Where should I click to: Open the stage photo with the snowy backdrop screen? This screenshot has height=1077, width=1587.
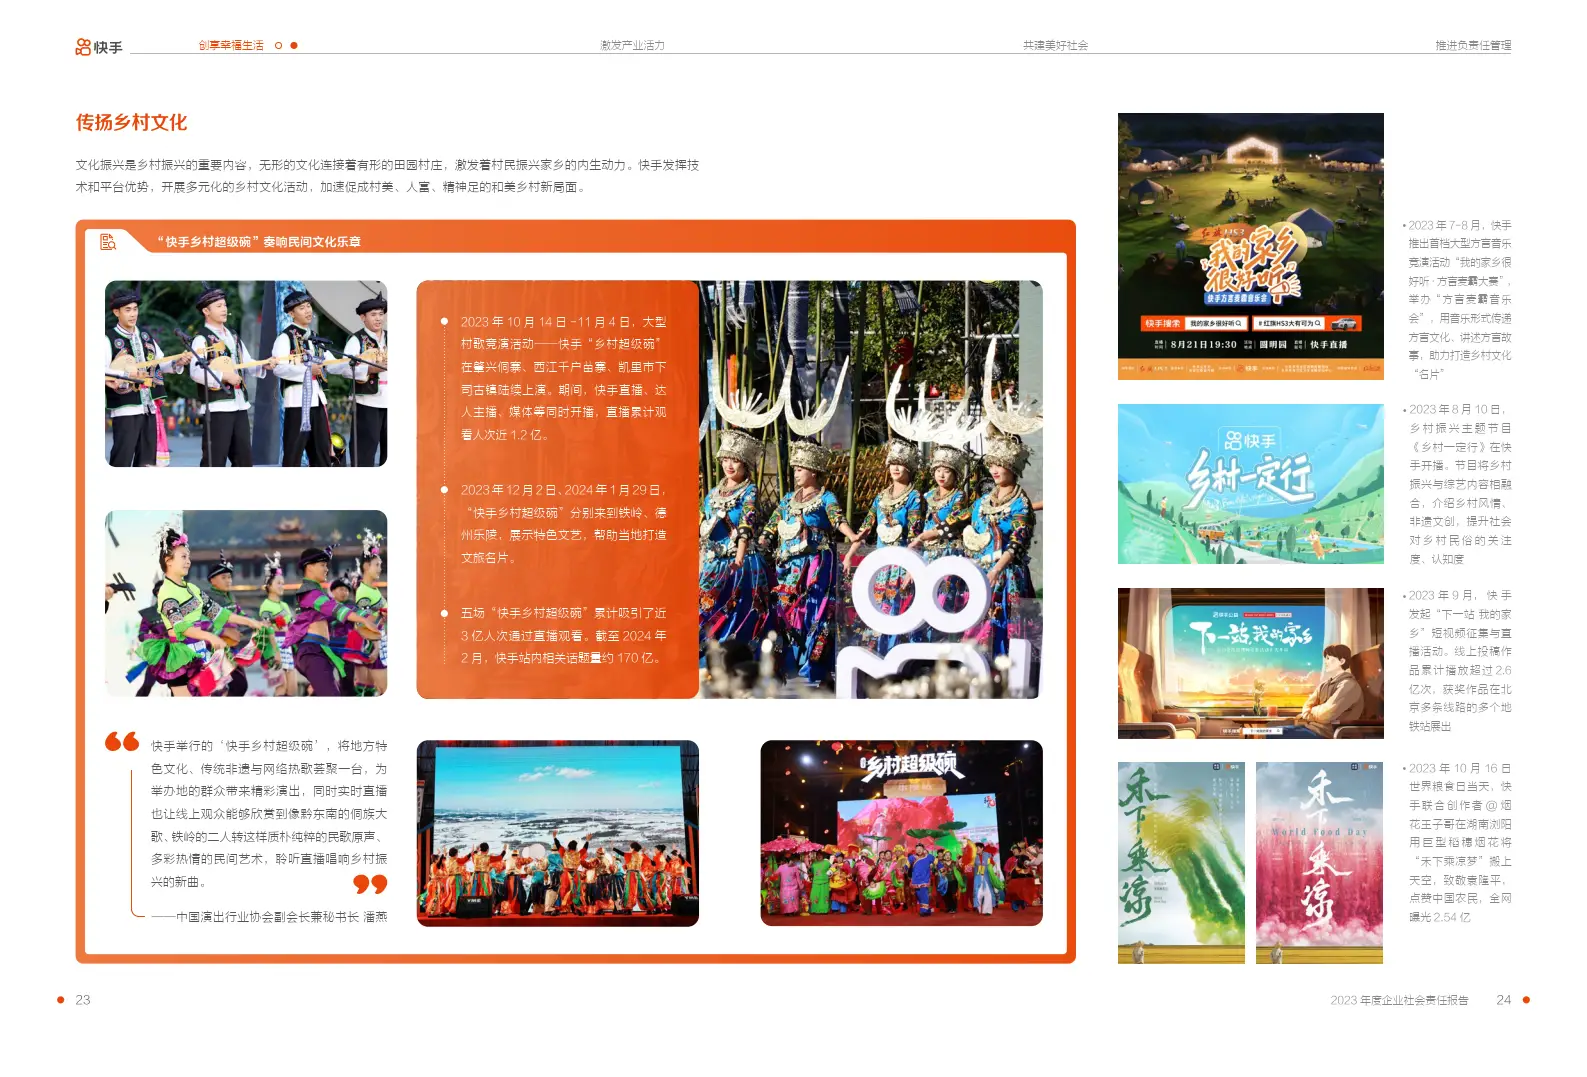pyautogui.click(x=558, y=833)
